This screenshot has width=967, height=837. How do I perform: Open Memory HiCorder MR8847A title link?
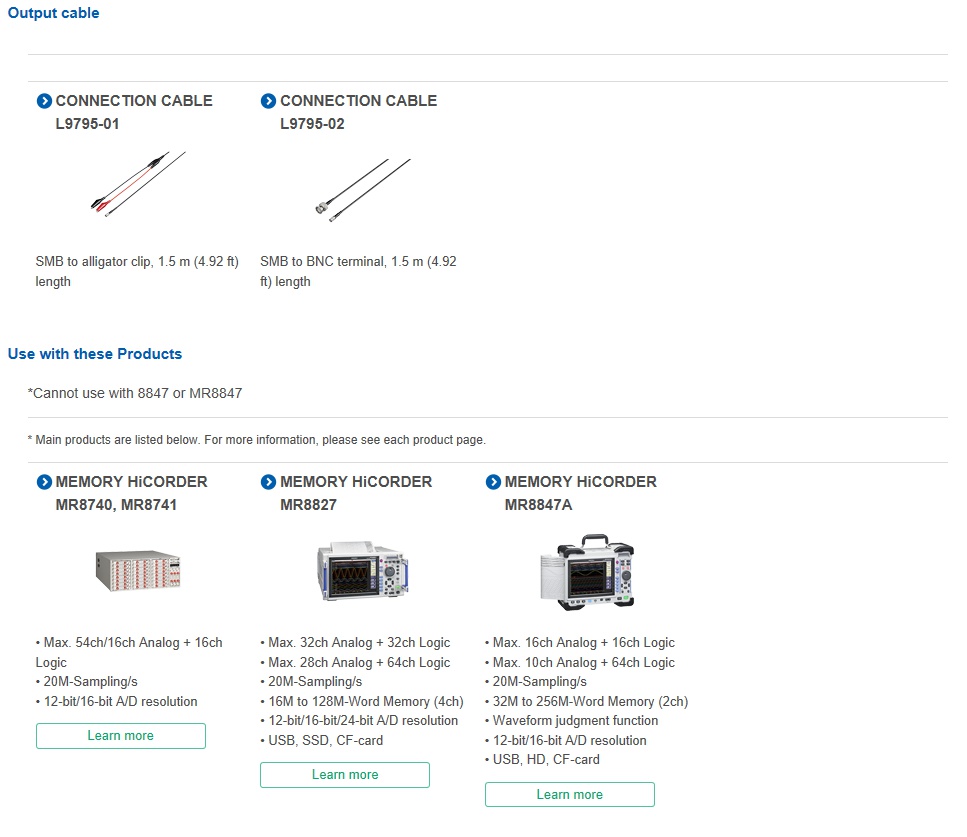pos(580,493)
